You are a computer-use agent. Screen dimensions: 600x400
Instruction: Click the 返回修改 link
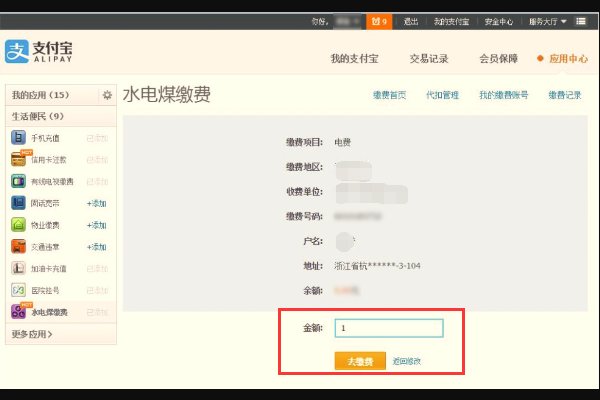coord(406,361)
